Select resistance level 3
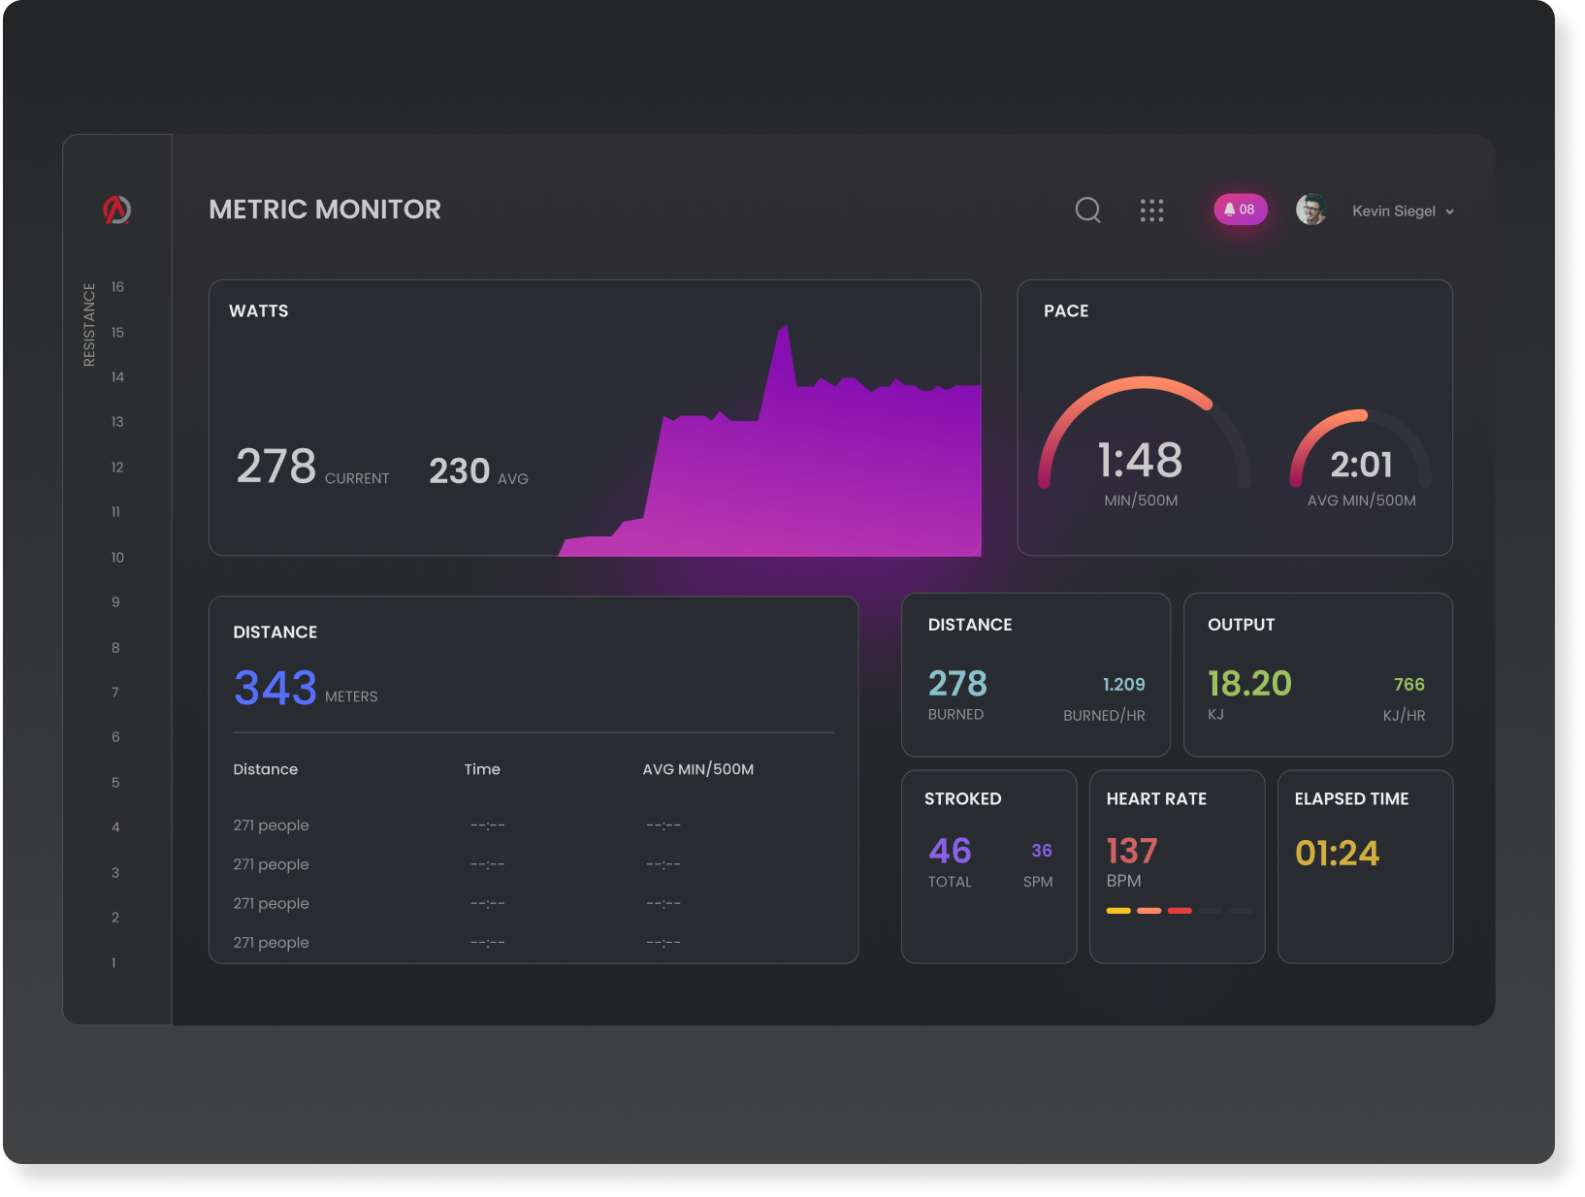Image resolution: width=1585 pixels, height=1197 pixels. pos(116,873)
